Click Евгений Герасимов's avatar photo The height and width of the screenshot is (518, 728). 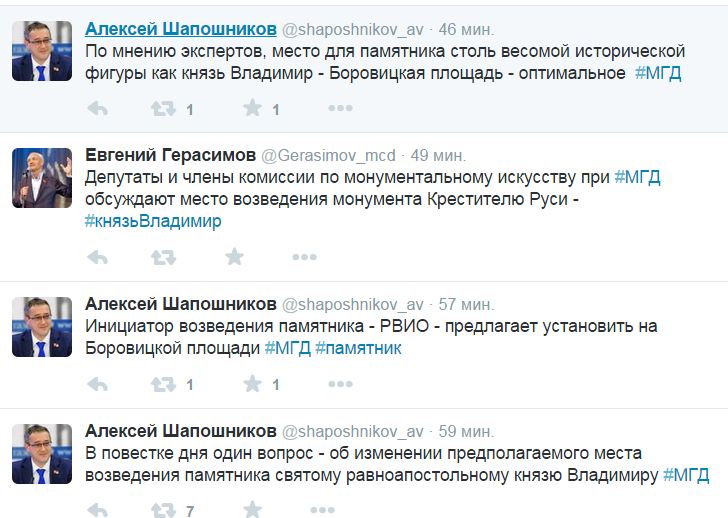click(42, 178)
